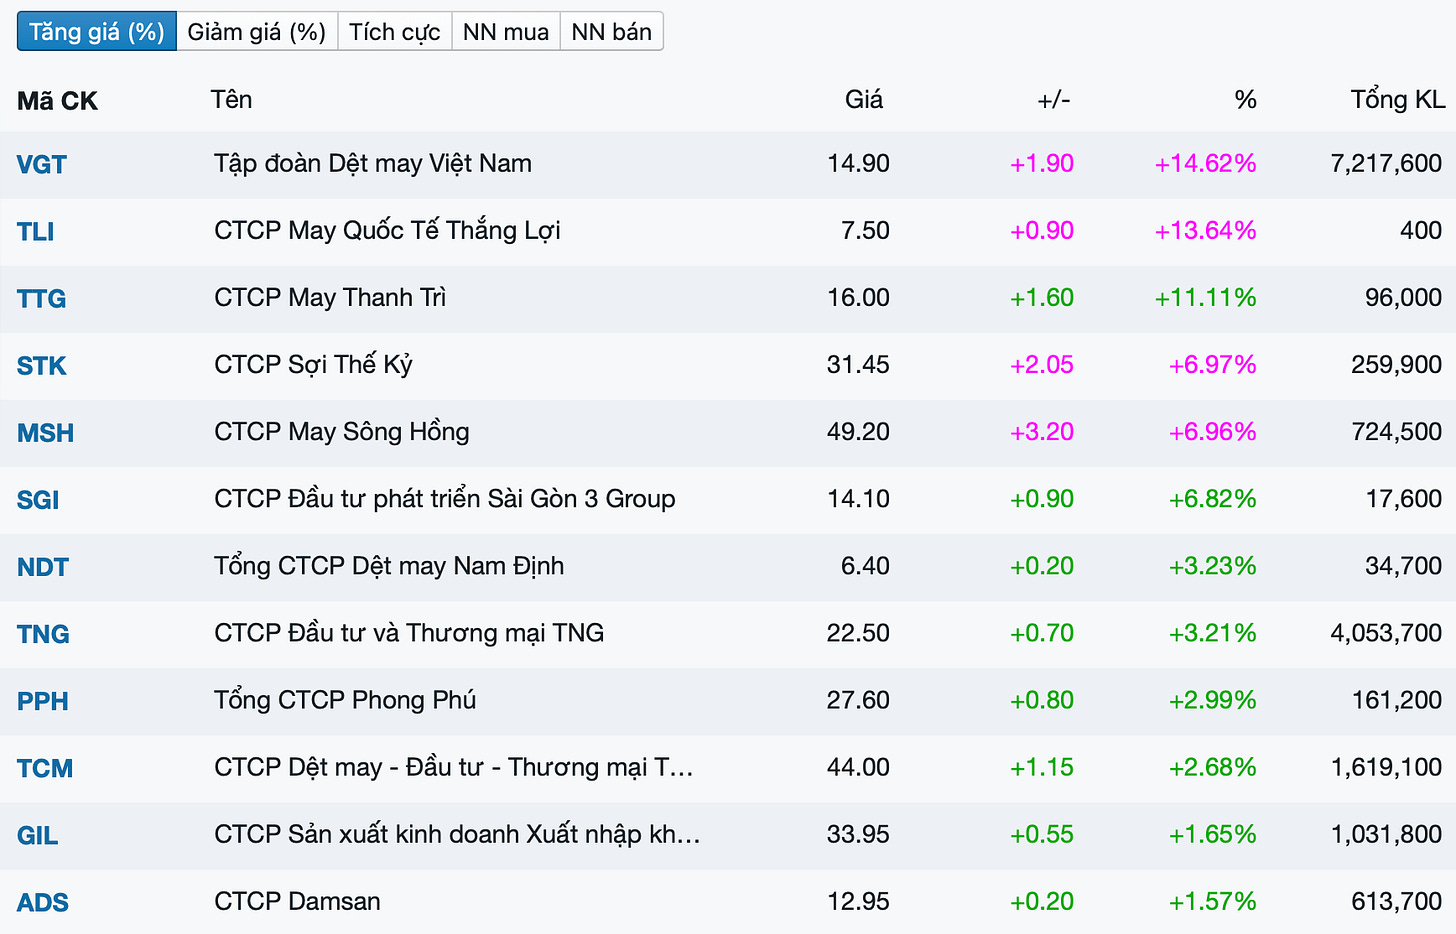Click SGI price 14.10
This screenshot has width=1456, height=934.
(858, 498)
